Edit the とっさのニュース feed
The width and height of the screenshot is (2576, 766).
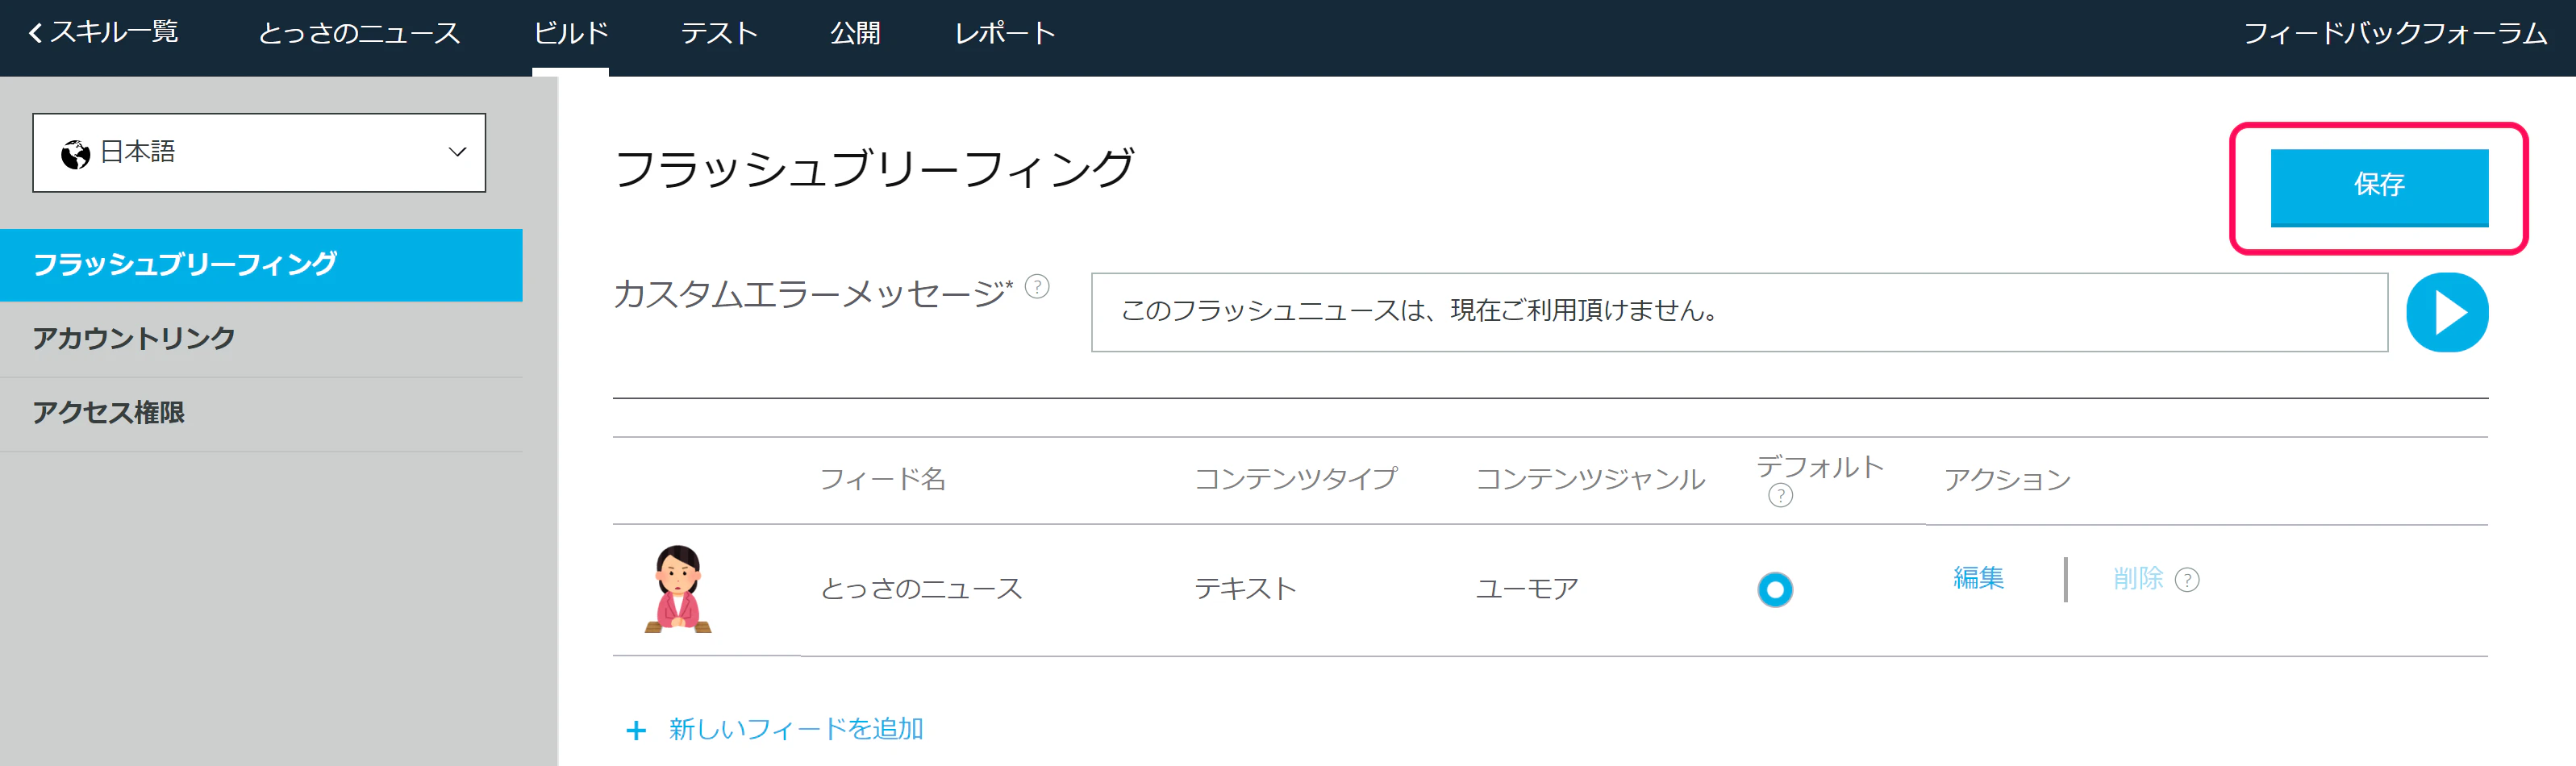[x=1978, y=578]
